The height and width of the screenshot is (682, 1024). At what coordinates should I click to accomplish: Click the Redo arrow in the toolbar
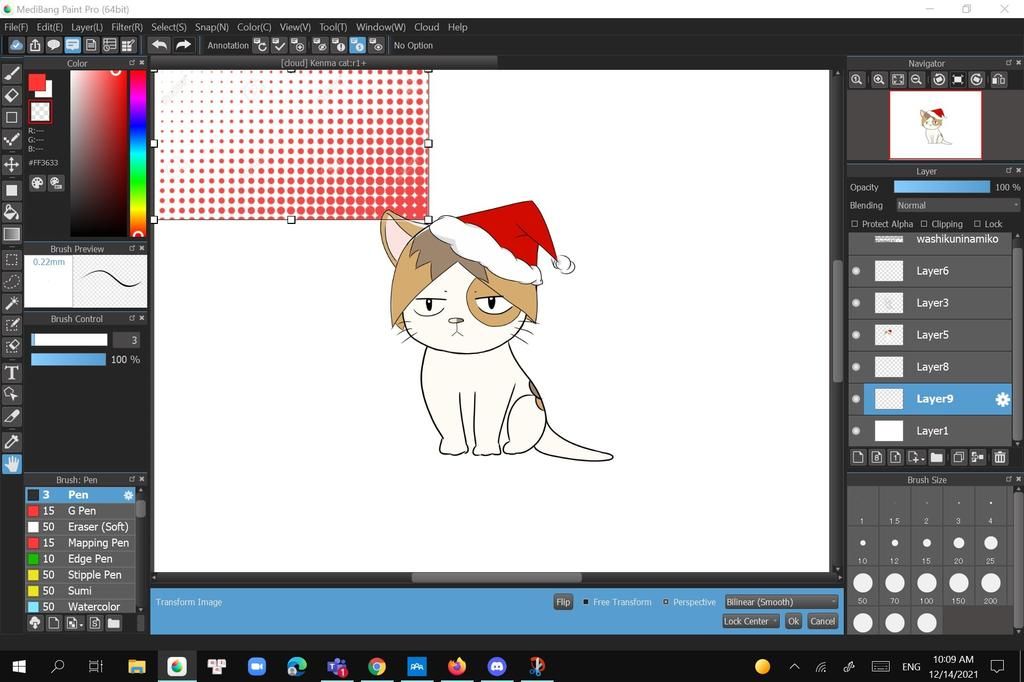click(184, 45)
